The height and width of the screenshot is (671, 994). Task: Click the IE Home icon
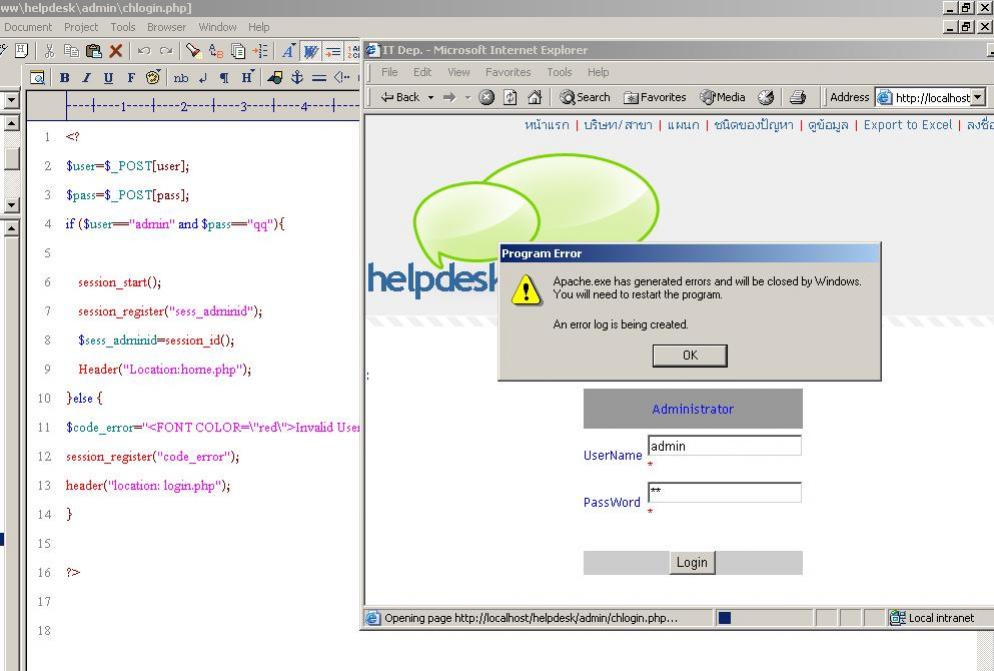pyautogui.click(x=534, y=97)
